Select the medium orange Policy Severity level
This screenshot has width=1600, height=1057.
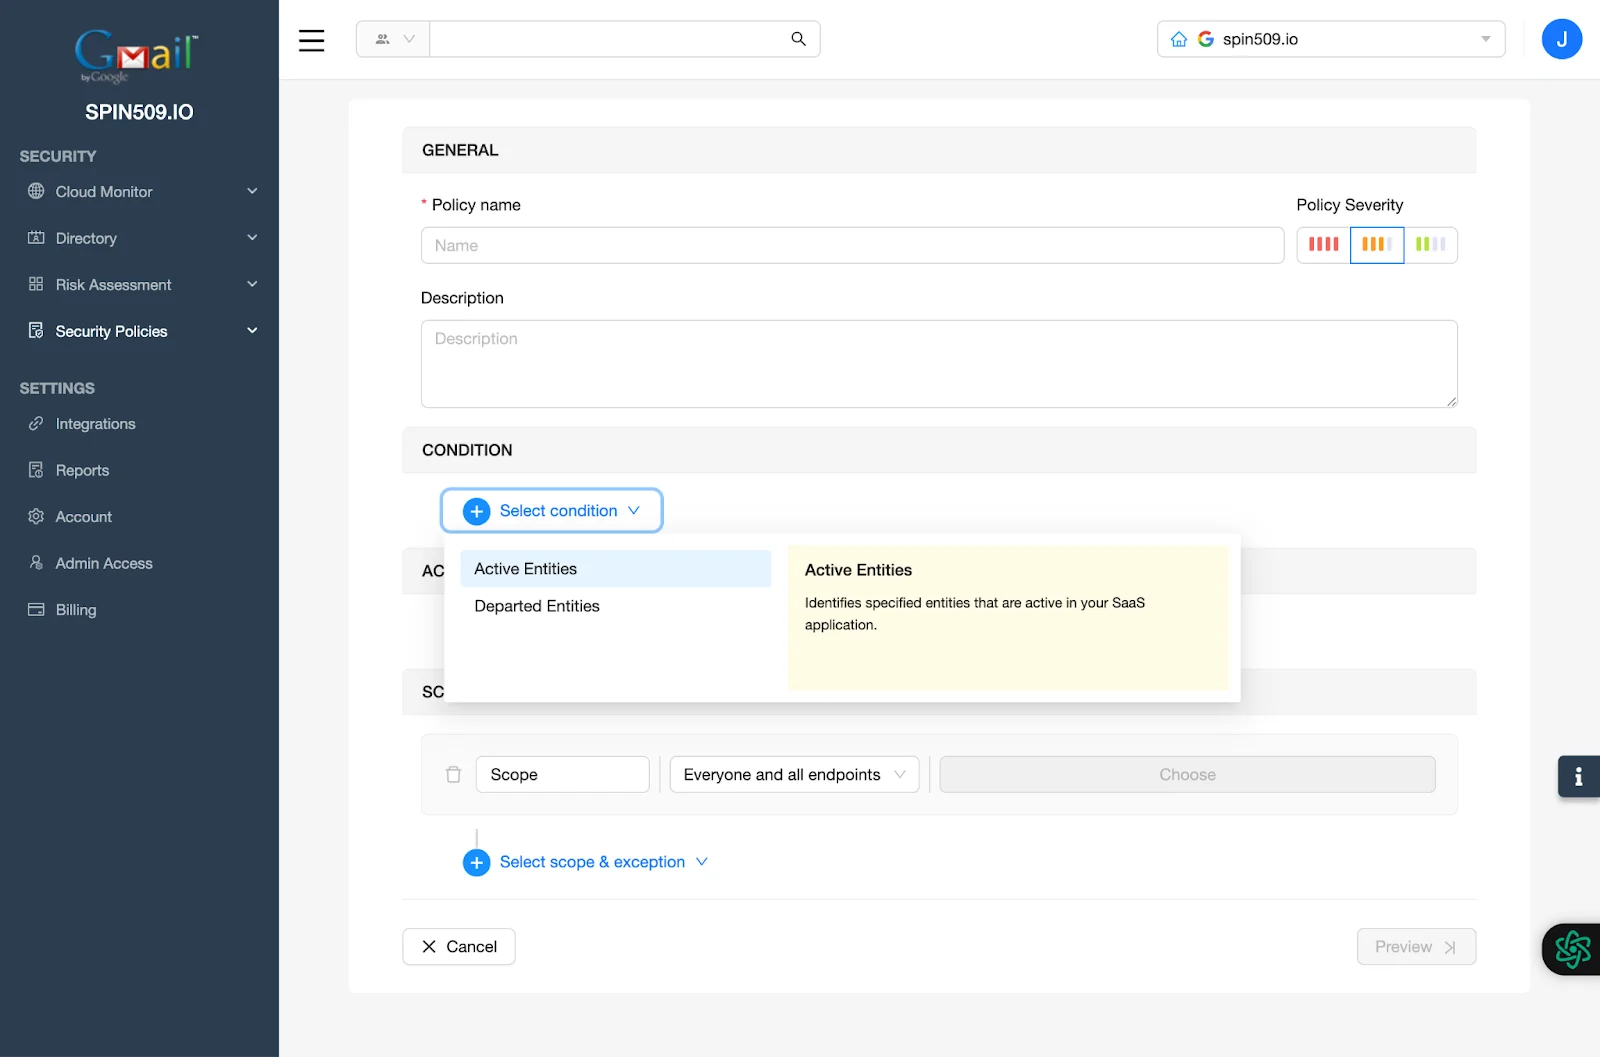[x=1377, y=244]
